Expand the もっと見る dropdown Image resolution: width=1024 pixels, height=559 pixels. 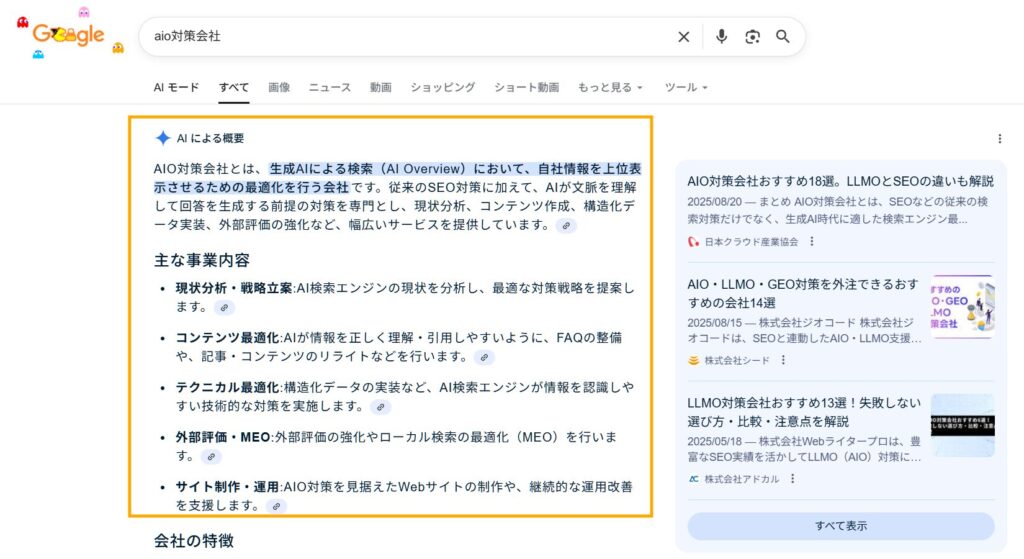click(610, 88)
